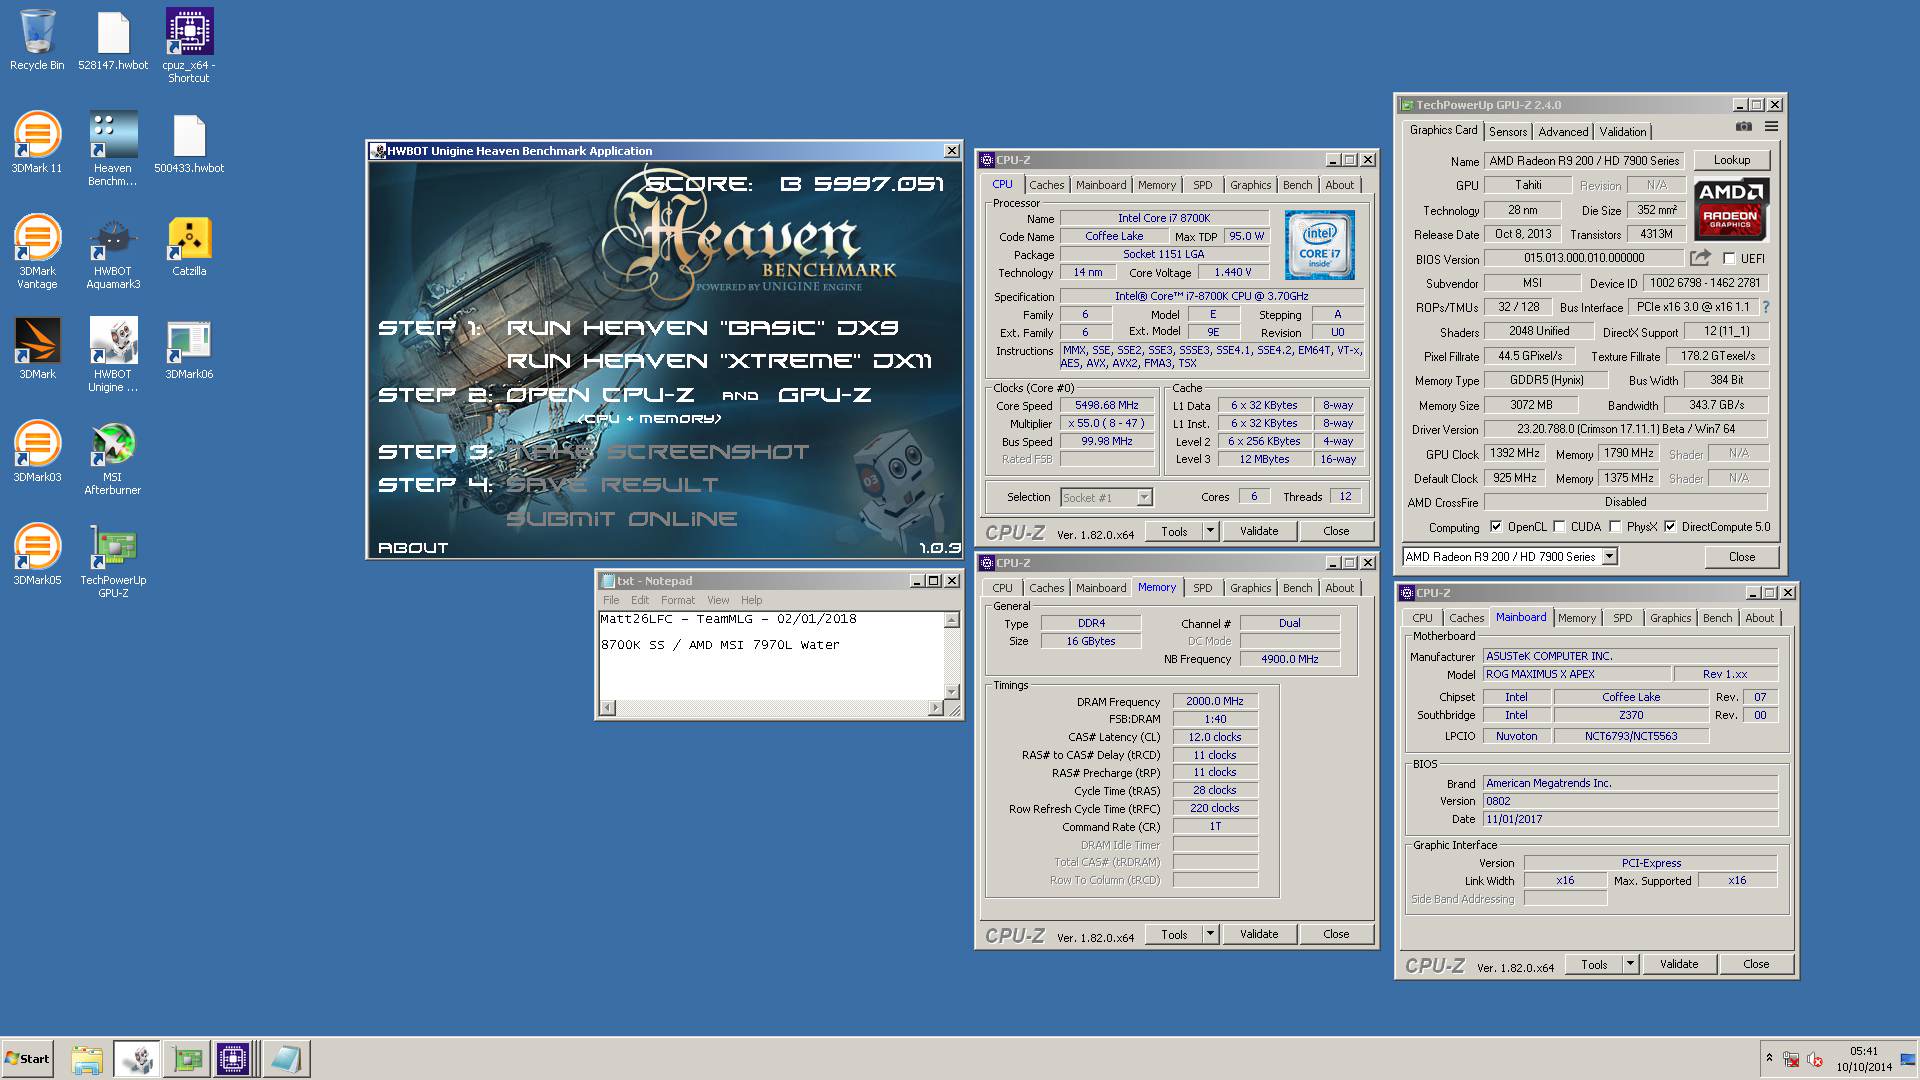The width and height of the screenshot is (1920, 1080).
Task: Open Notepad File menu
Action: pos(611,600)
